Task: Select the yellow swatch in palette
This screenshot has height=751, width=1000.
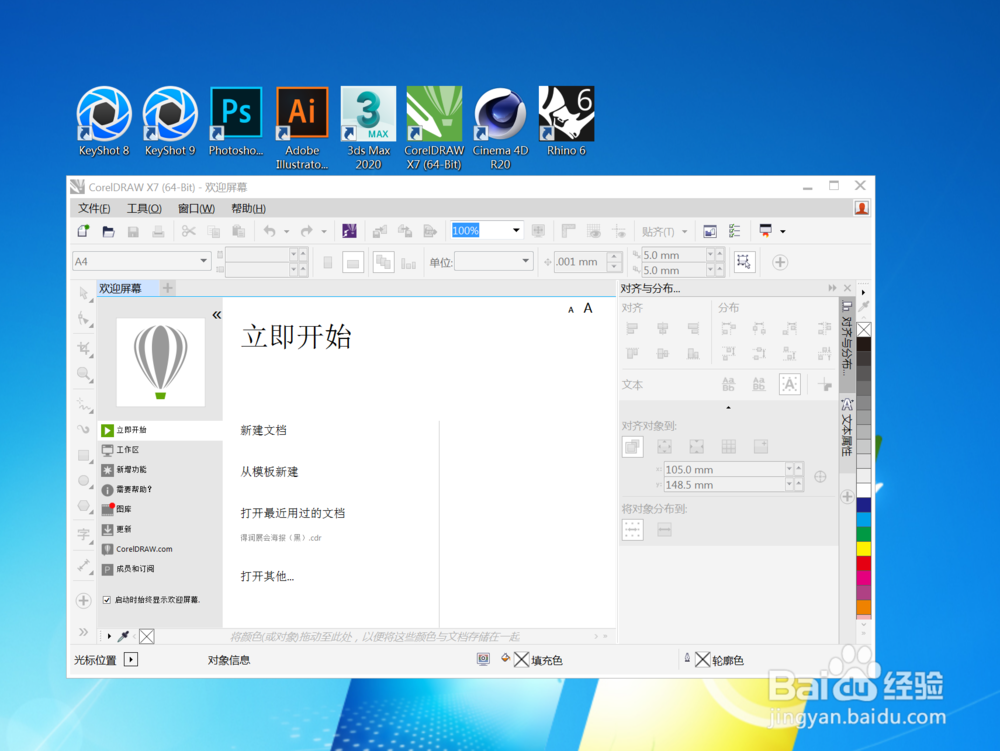Action: coord(864,548)
